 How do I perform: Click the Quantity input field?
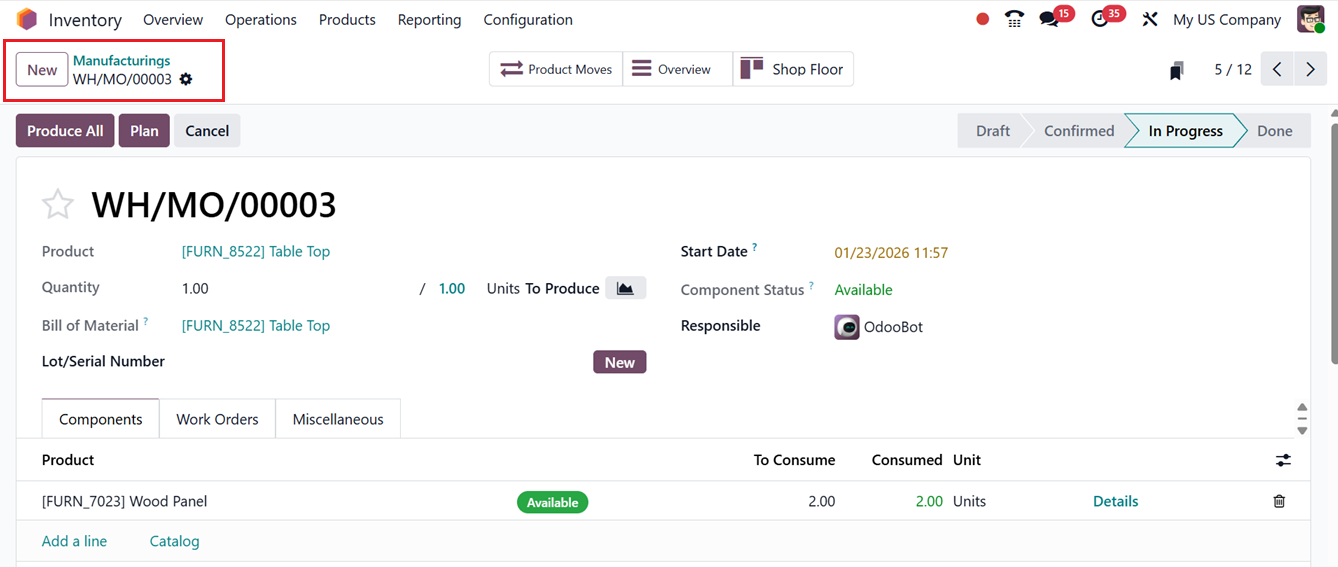(x=290, y=288)
